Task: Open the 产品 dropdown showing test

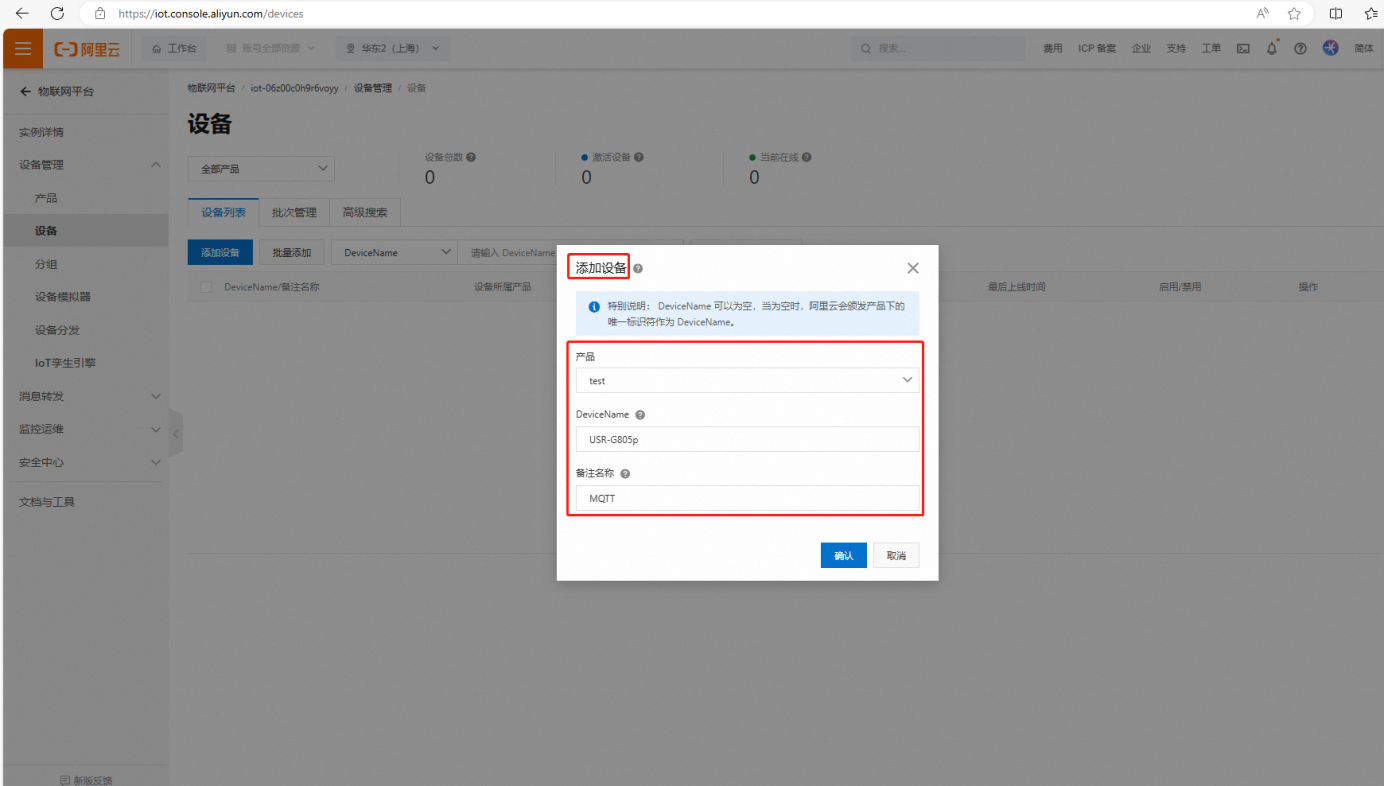Action: point(746,381)
